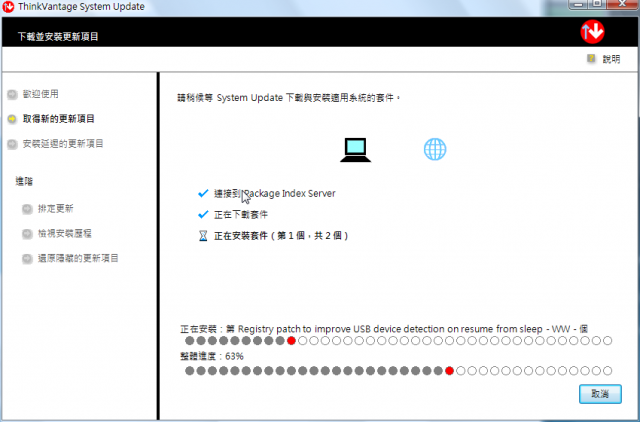Click the checkmark beside Package Index Server
The image size is (640, 422).
[203, 193]
